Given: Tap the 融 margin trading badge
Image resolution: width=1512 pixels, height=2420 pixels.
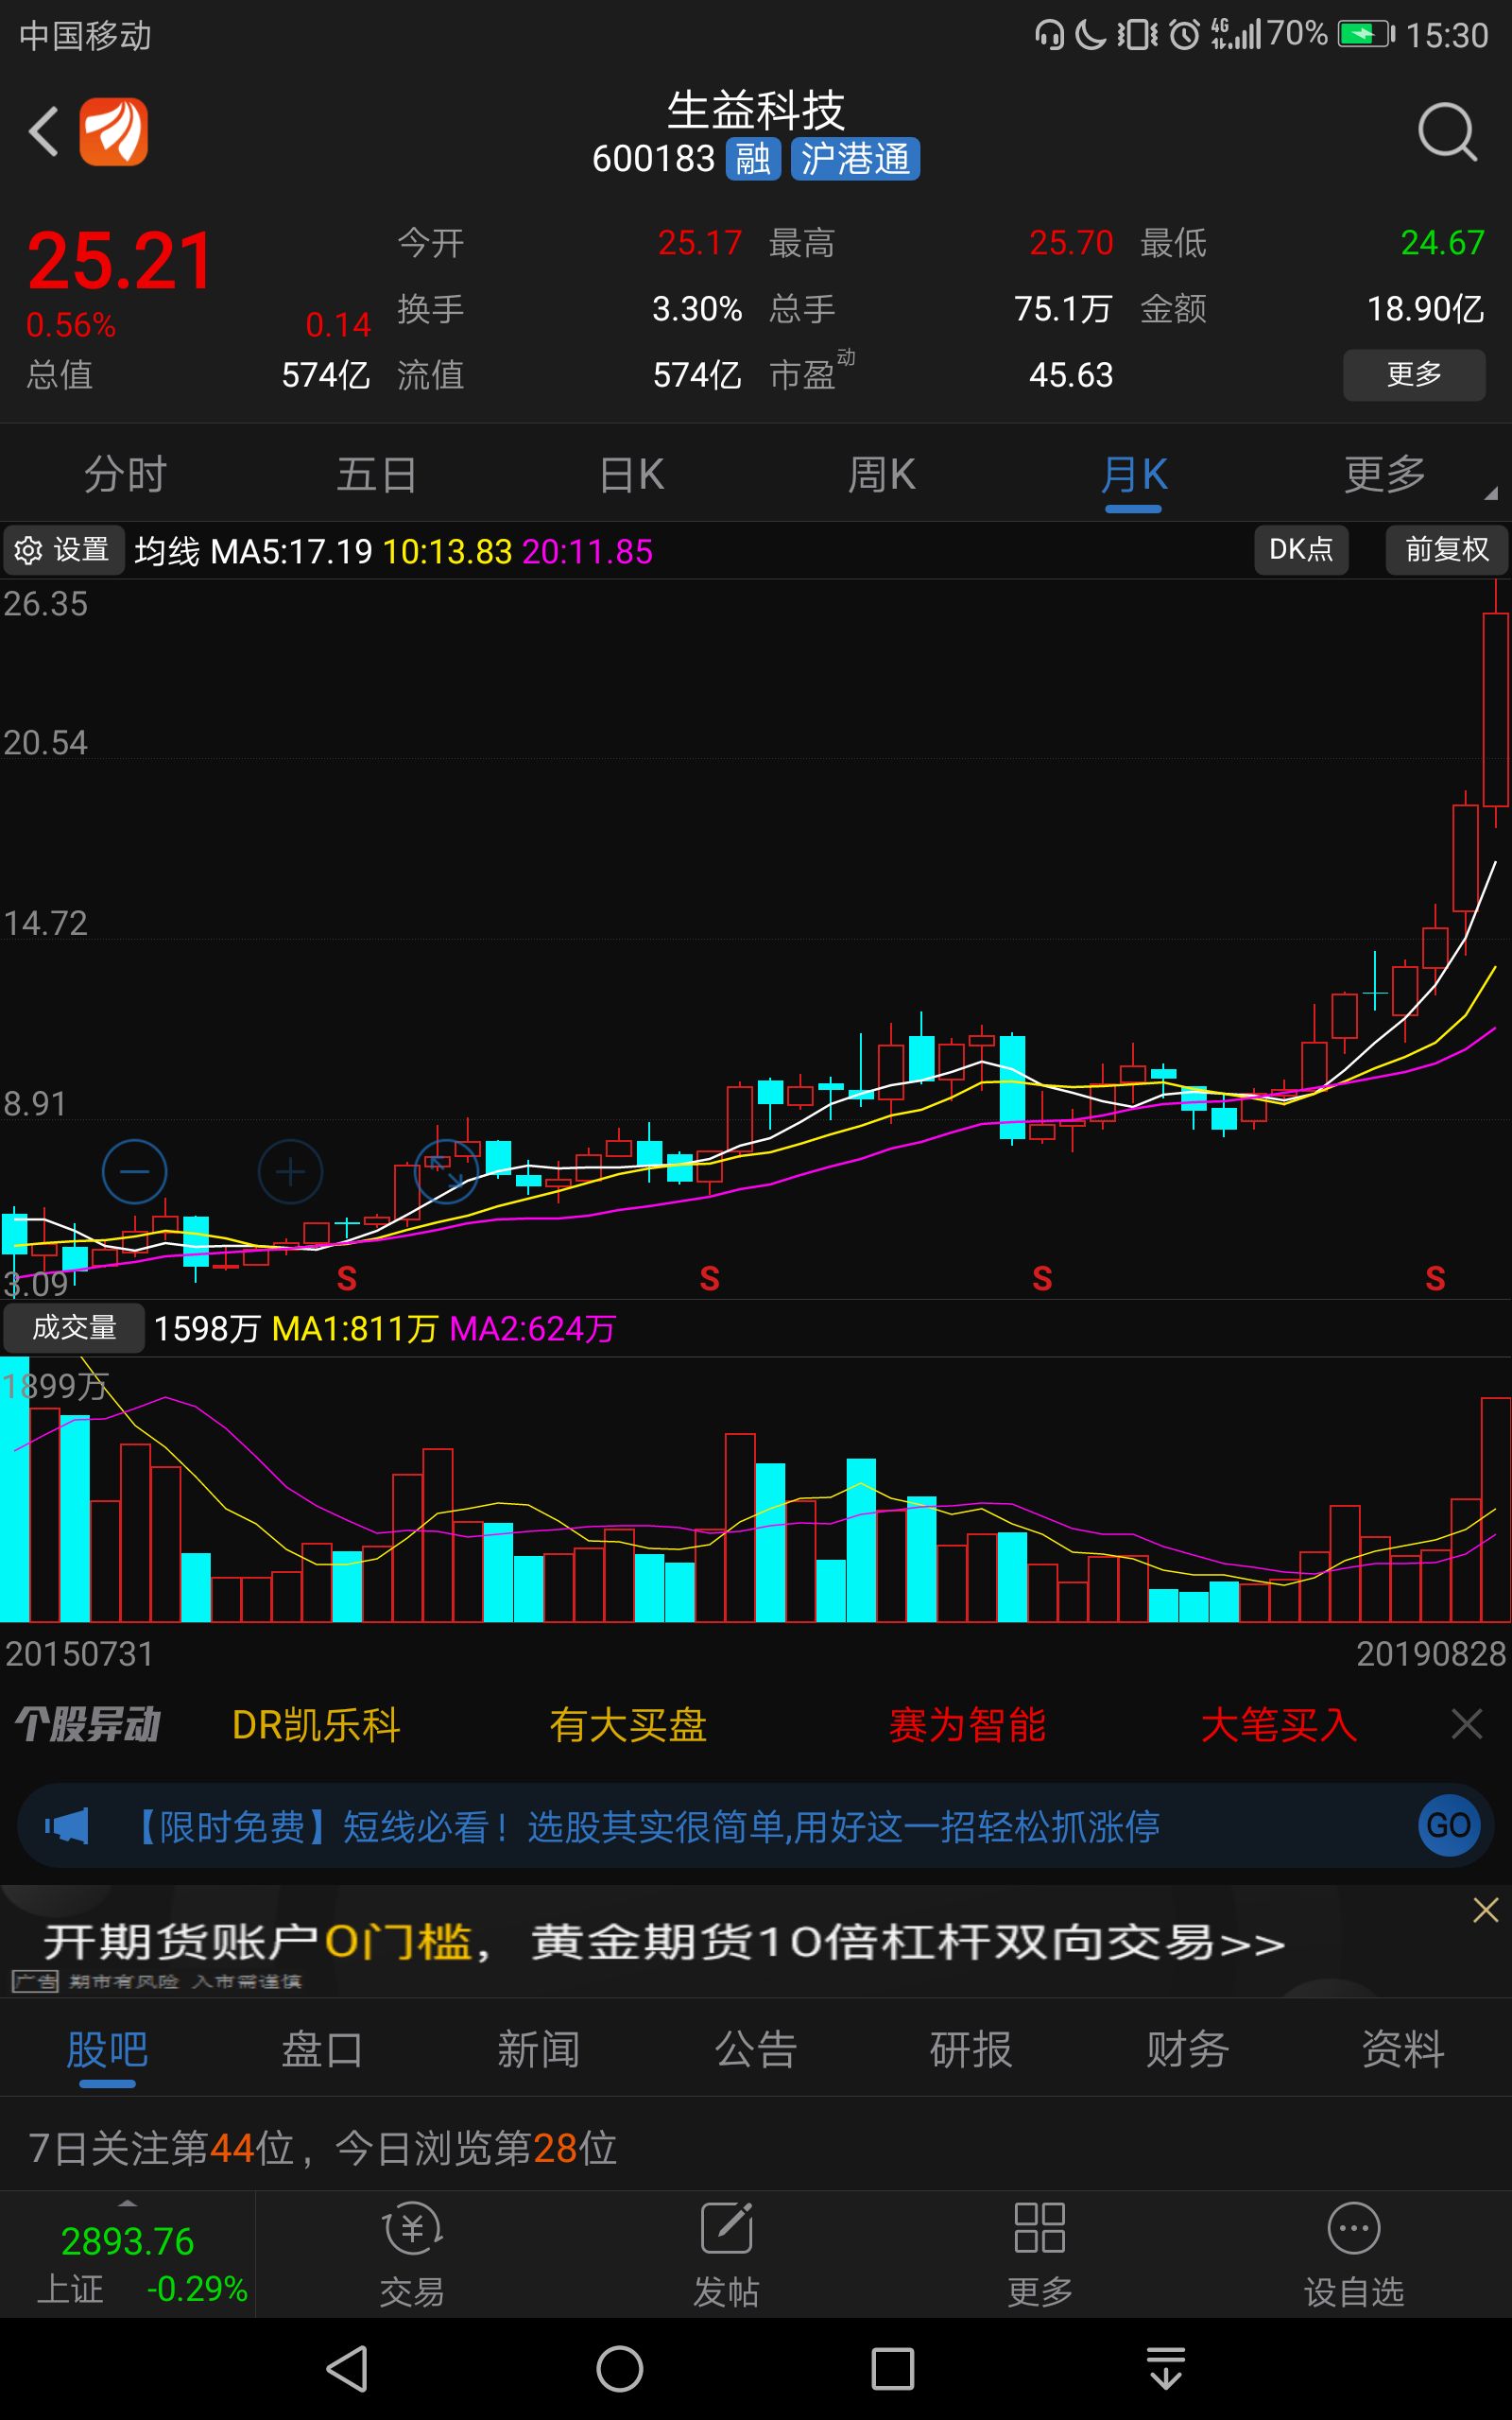Looking at the screenshot, I should click(753, 159).
